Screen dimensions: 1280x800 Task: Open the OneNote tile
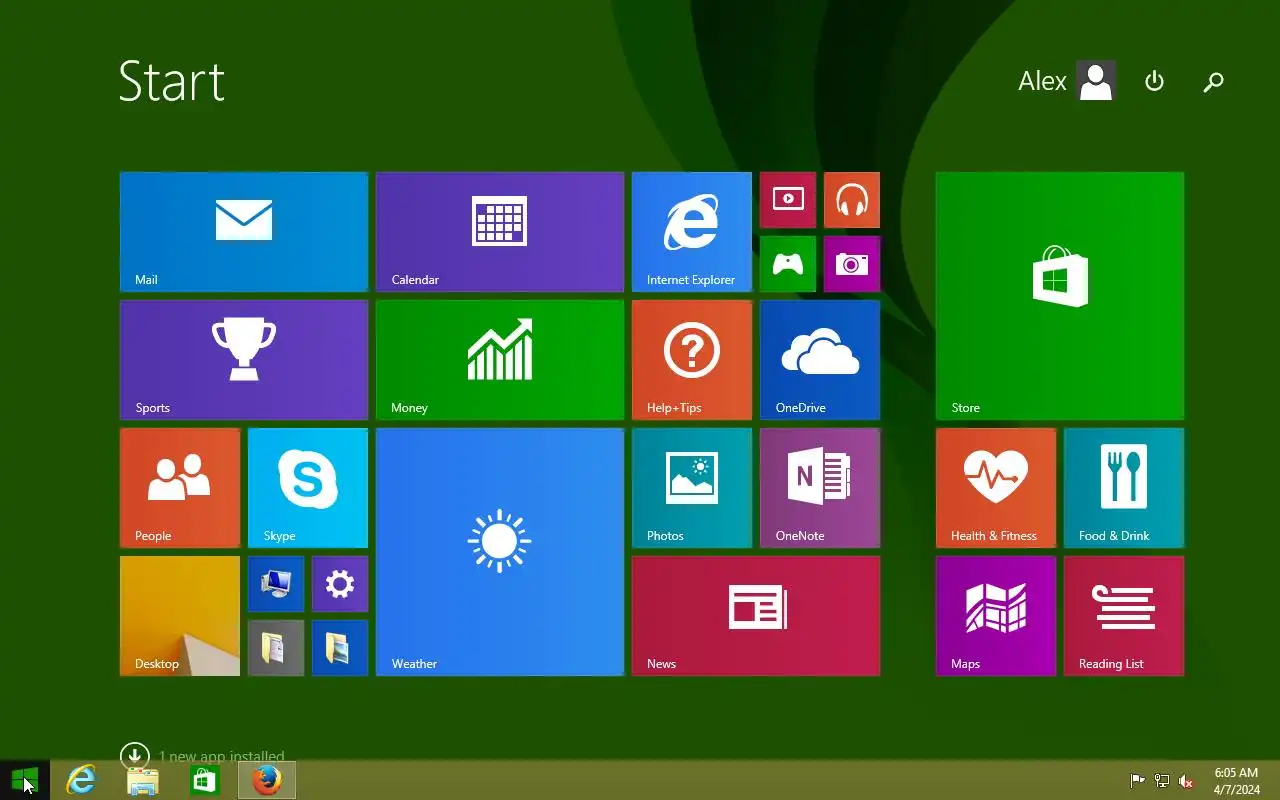pos(820,488)
